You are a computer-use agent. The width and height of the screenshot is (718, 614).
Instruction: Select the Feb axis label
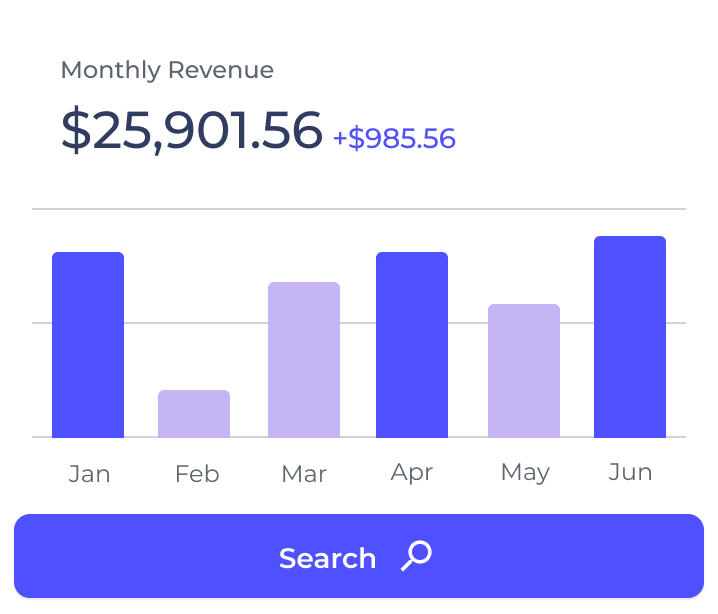tap(196, 473)
